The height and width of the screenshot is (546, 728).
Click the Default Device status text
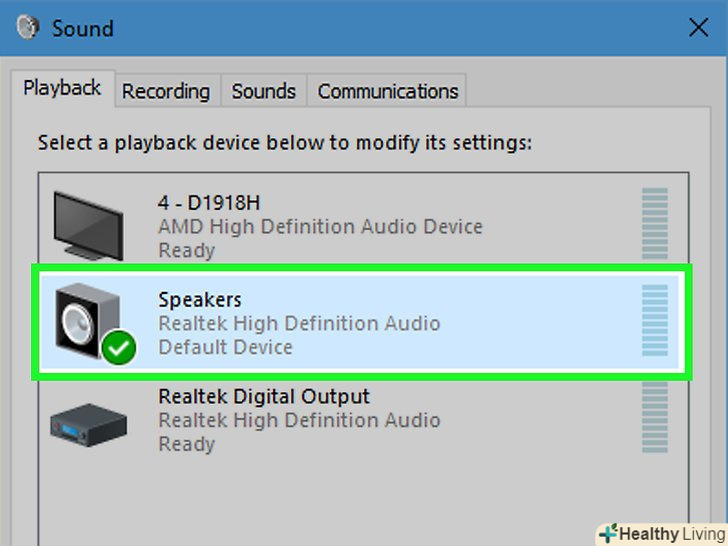225,347
